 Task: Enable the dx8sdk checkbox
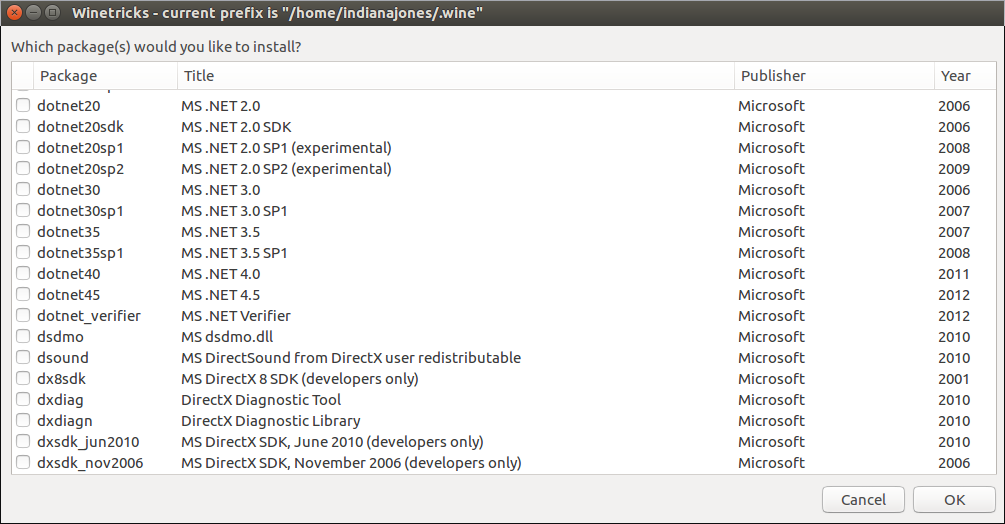(x=23, y=379)
